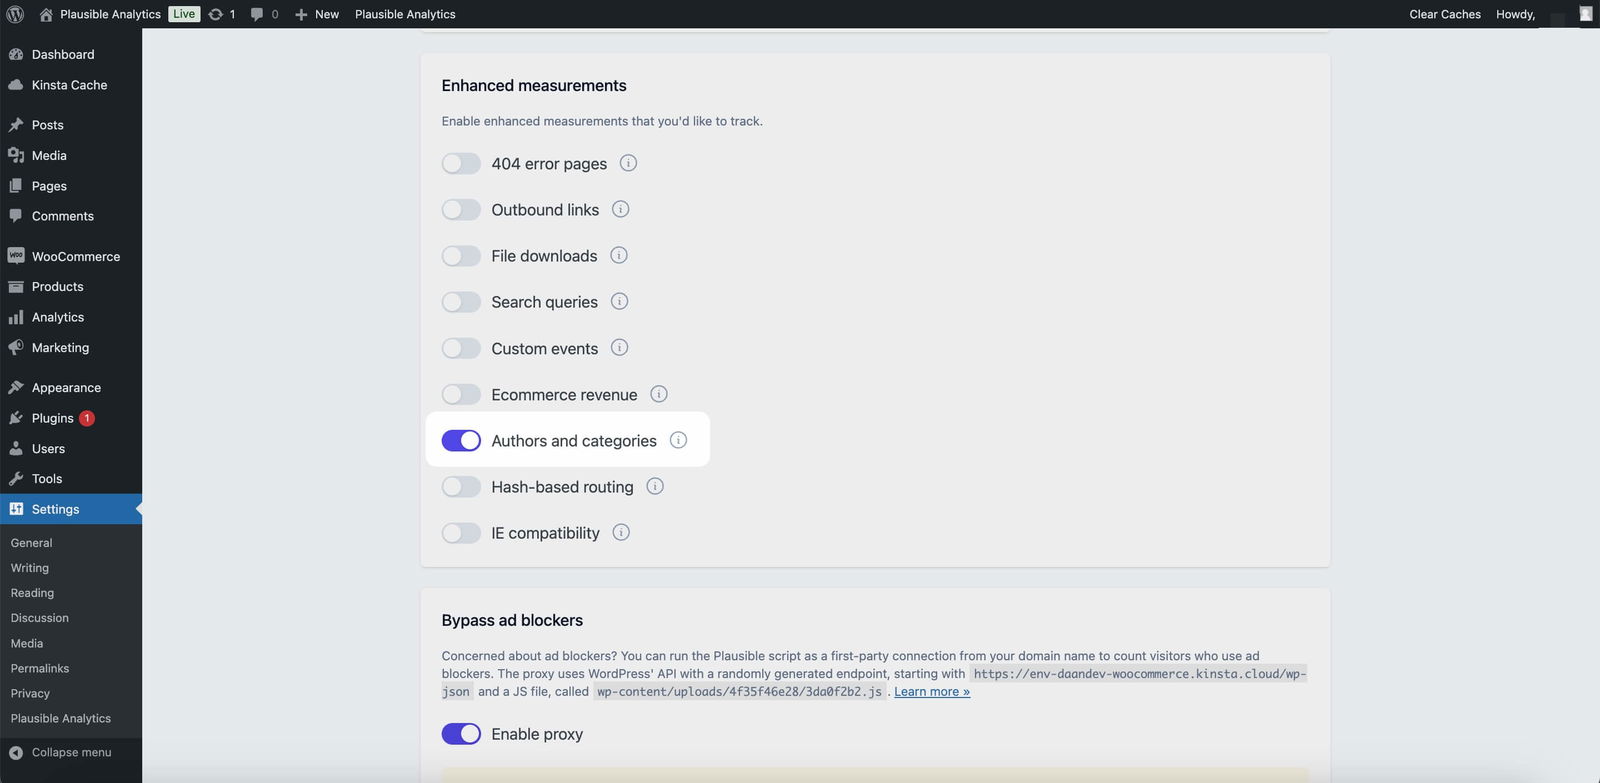Open the Learn more link about proxies
1600x783 pixels.
[929, 691]
